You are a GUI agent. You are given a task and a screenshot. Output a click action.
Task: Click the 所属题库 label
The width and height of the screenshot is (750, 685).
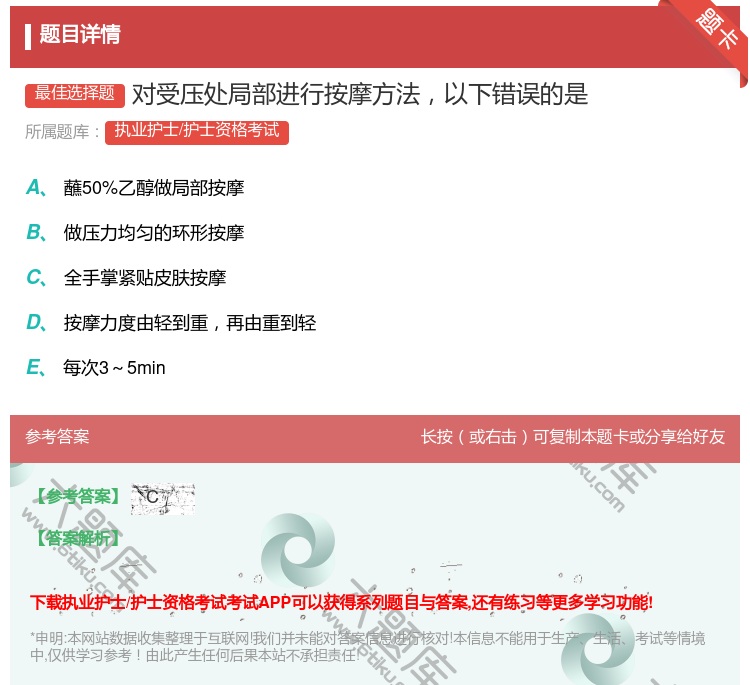tap(62, 132)
